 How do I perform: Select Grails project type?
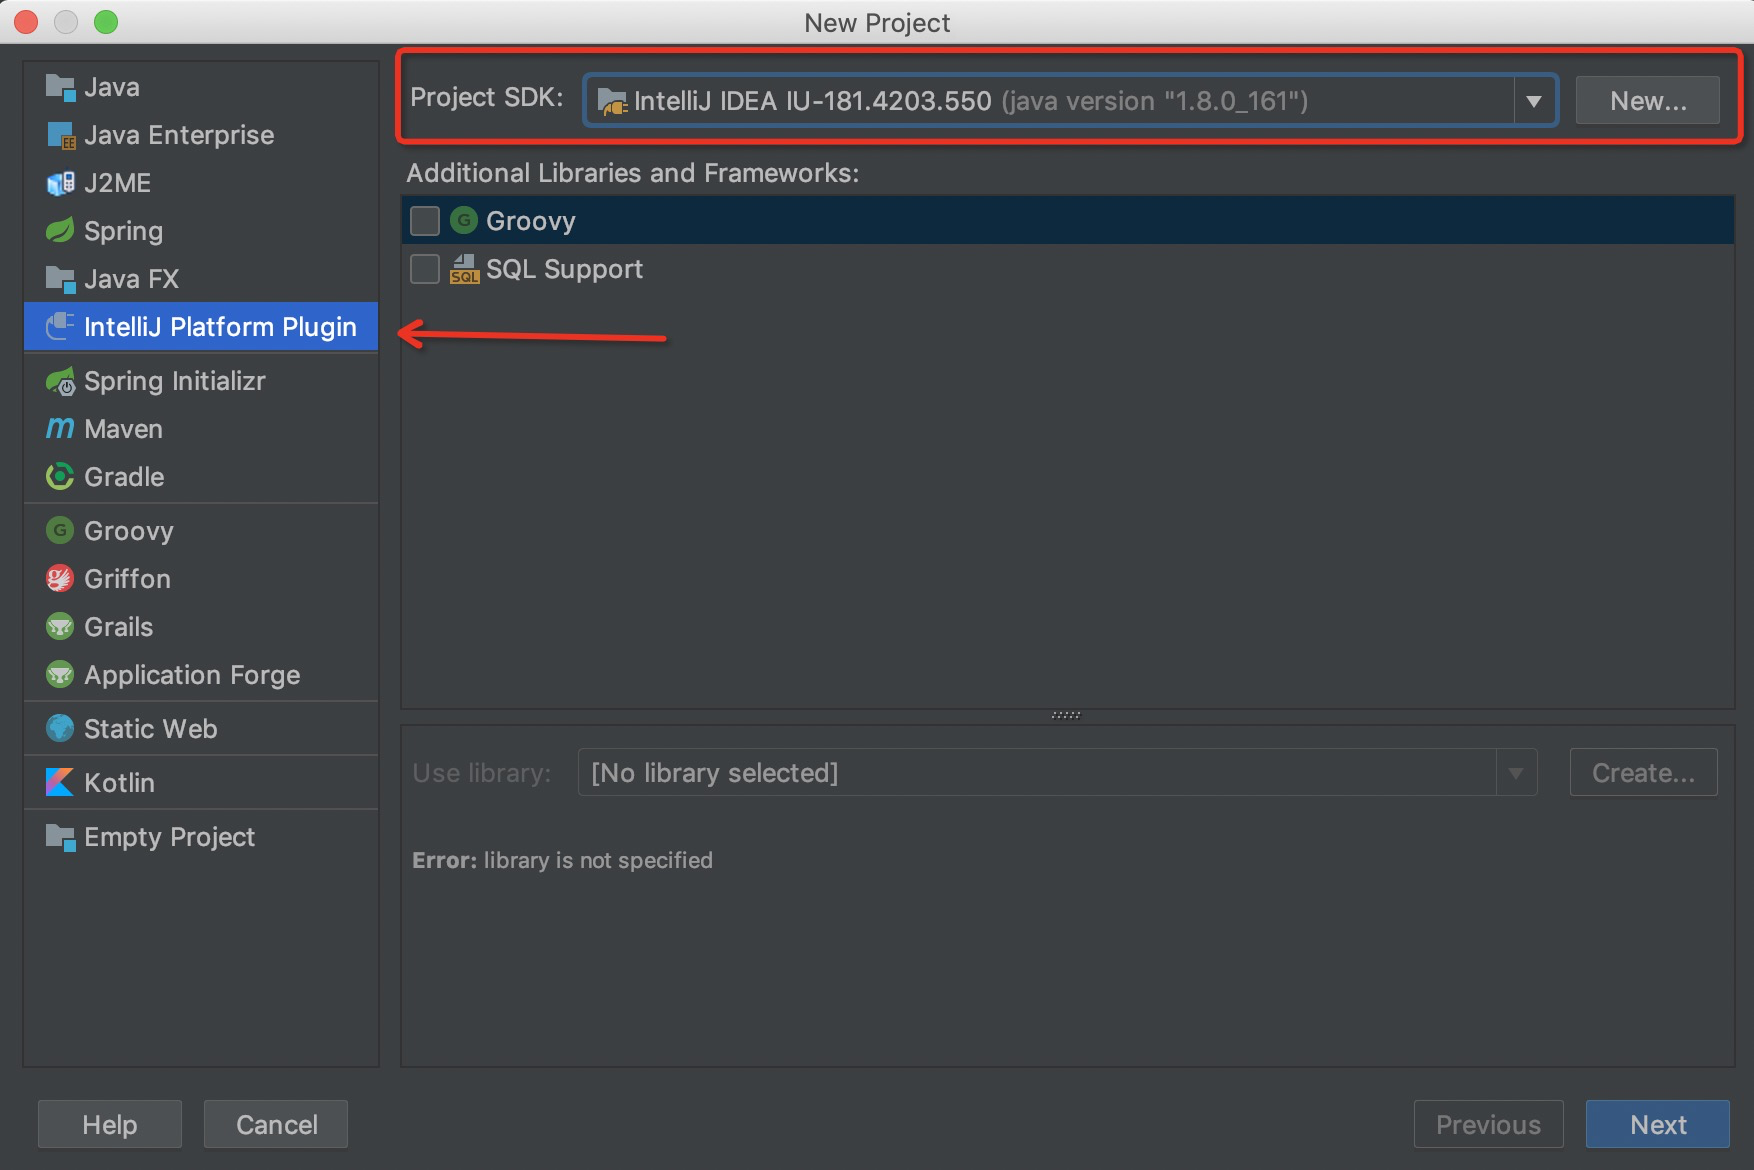(201, 627)
